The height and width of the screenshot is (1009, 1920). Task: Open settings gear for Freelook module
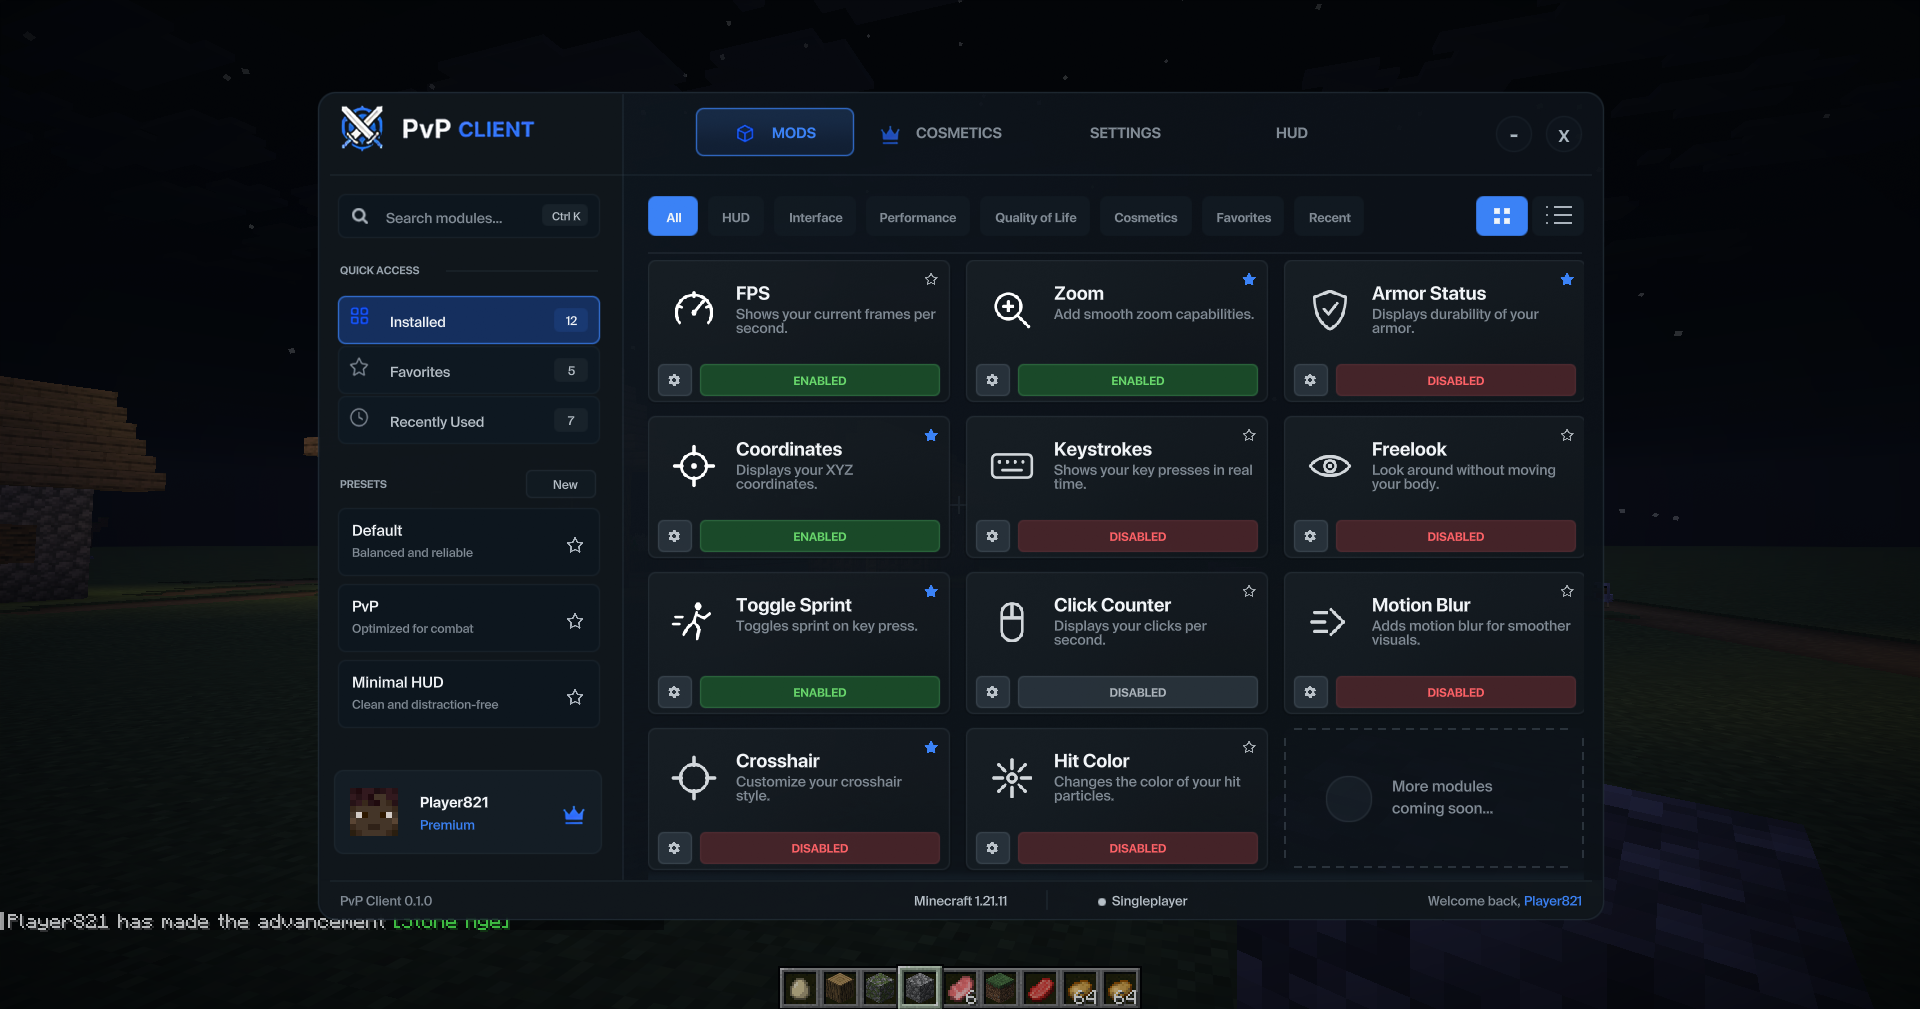[1310, 536]
